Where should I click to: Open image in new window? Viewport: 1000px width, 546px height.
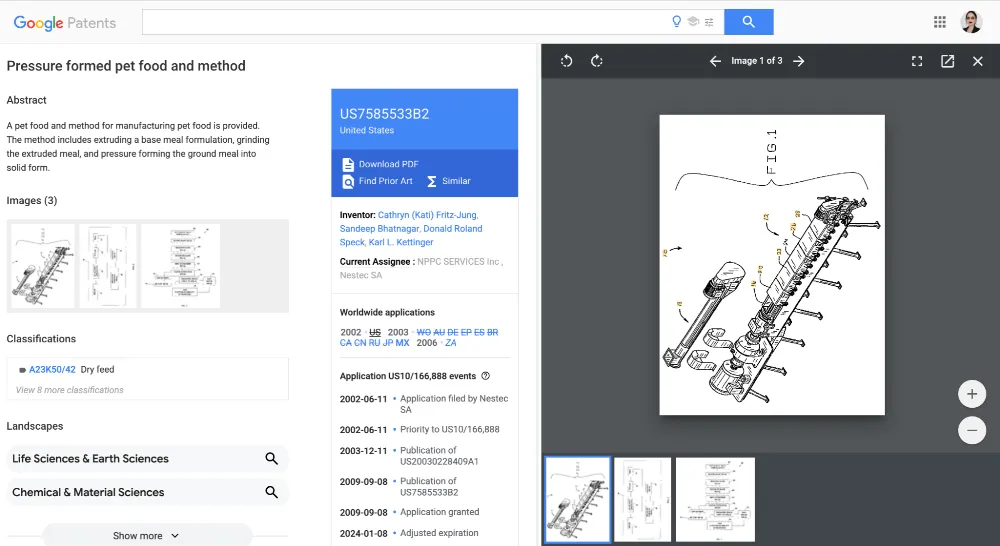tap(947, 61)
